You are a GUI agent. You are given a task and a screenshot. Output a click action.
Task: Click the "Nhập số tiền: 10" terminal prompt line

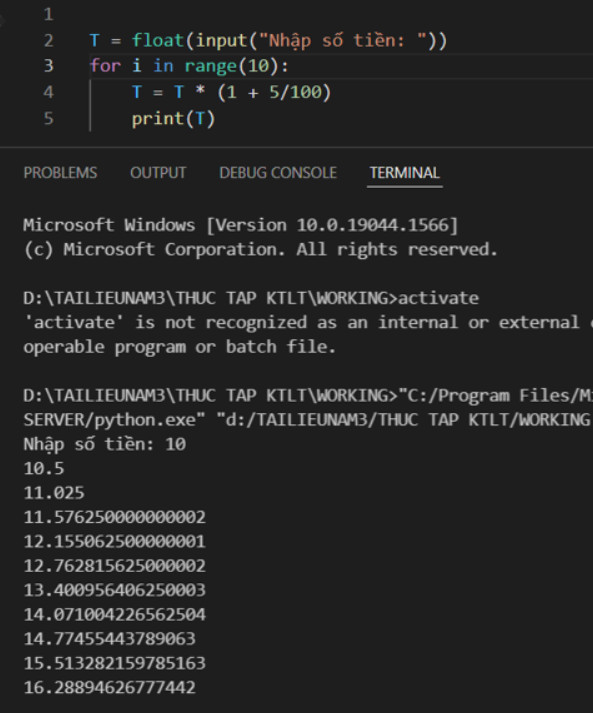105,444
